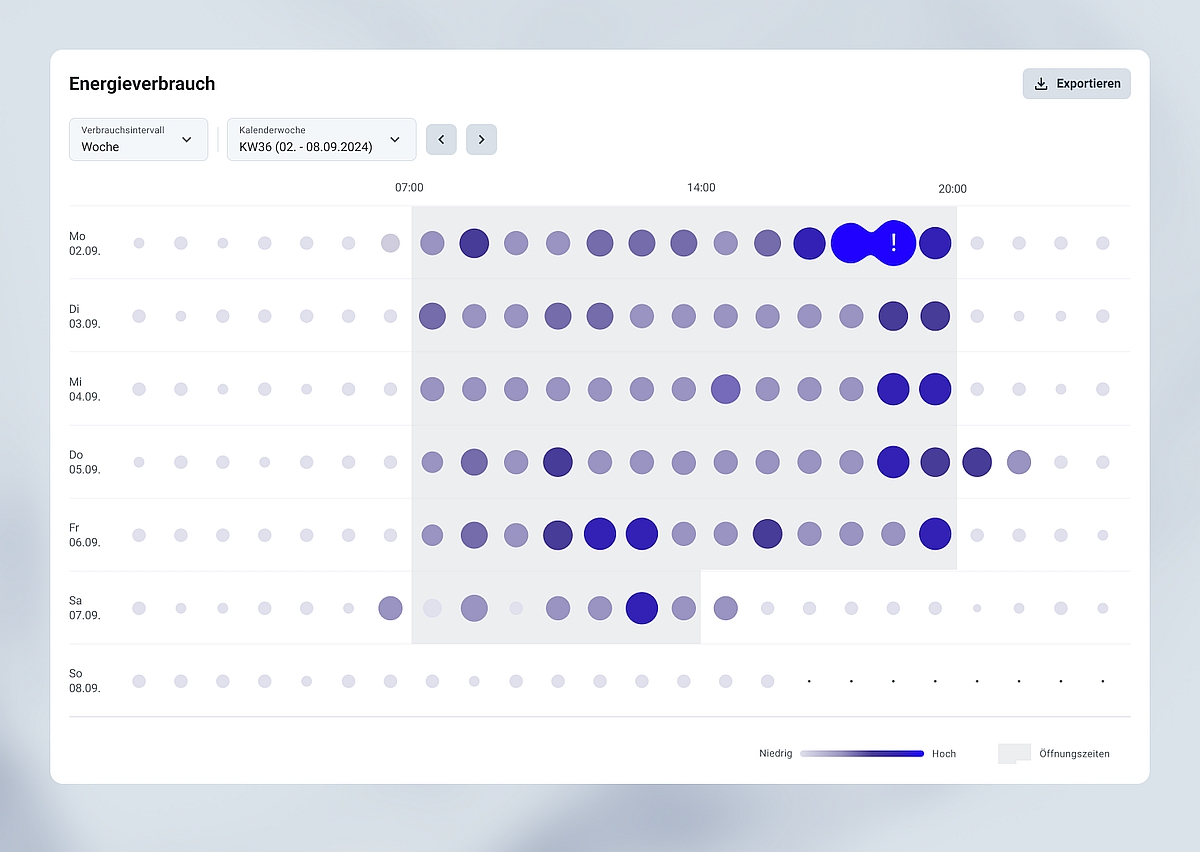
Task: Click Monday's first bubble inside opening hours
Action: point(432,243)
